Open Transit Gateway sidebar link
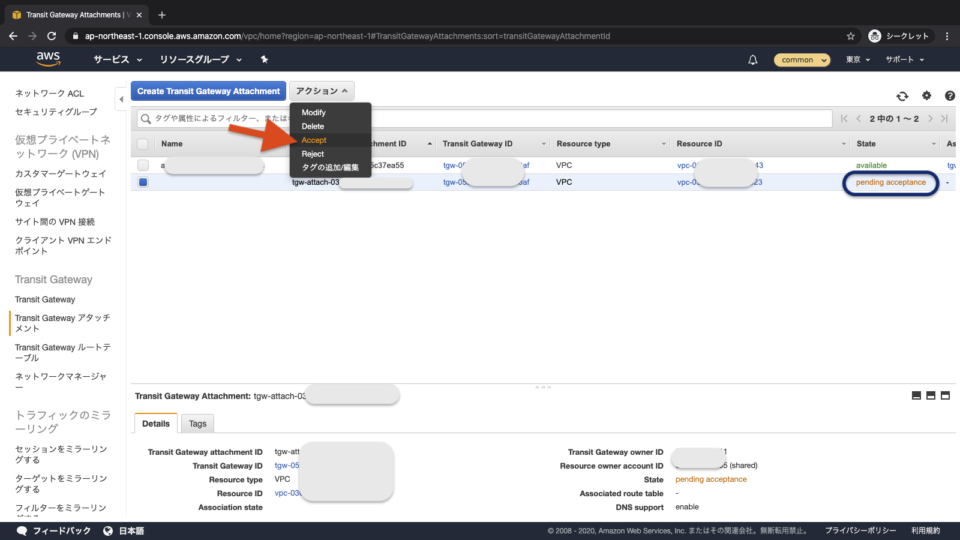Image resolution: width=960 pixels, height=540 pixels. 45,299
